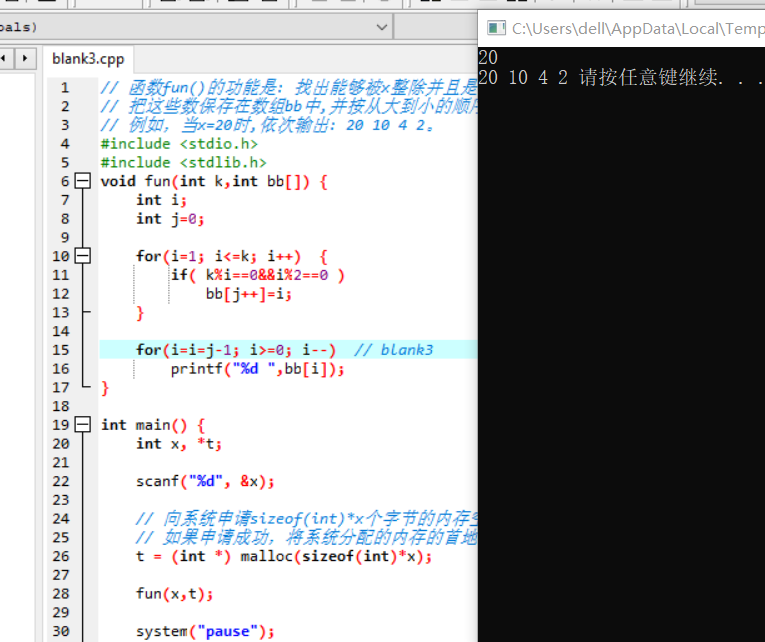This screenshot has width=765, height=642.
Task: Click the 'int j=0;' line
Action: 170,219
